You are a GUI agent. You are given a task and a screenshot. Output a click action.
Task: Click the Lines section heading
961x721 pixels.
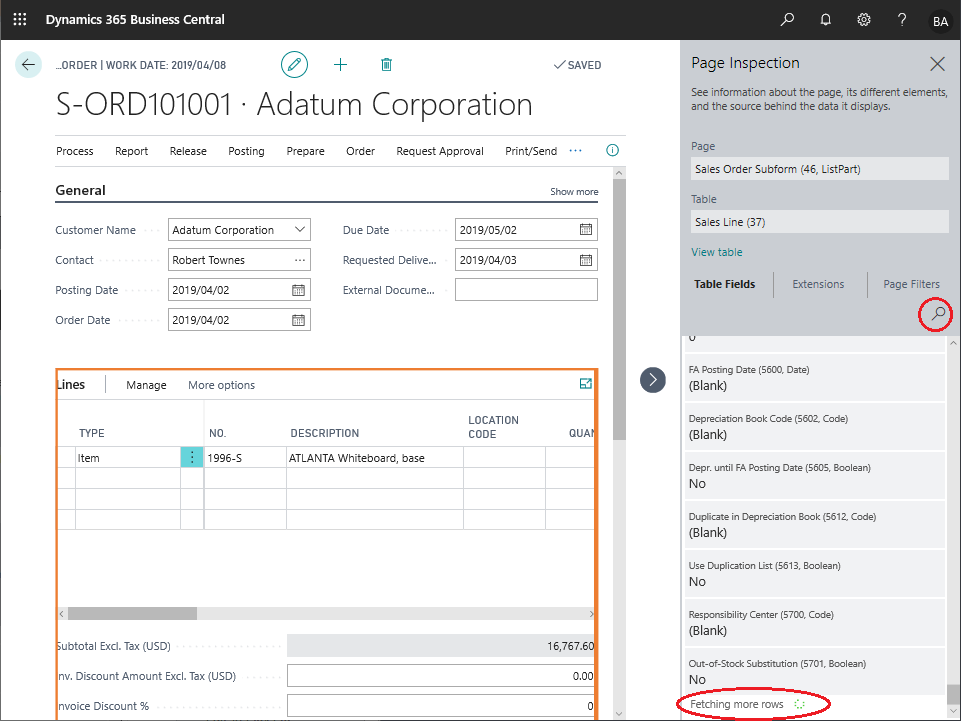click(71, 384)
